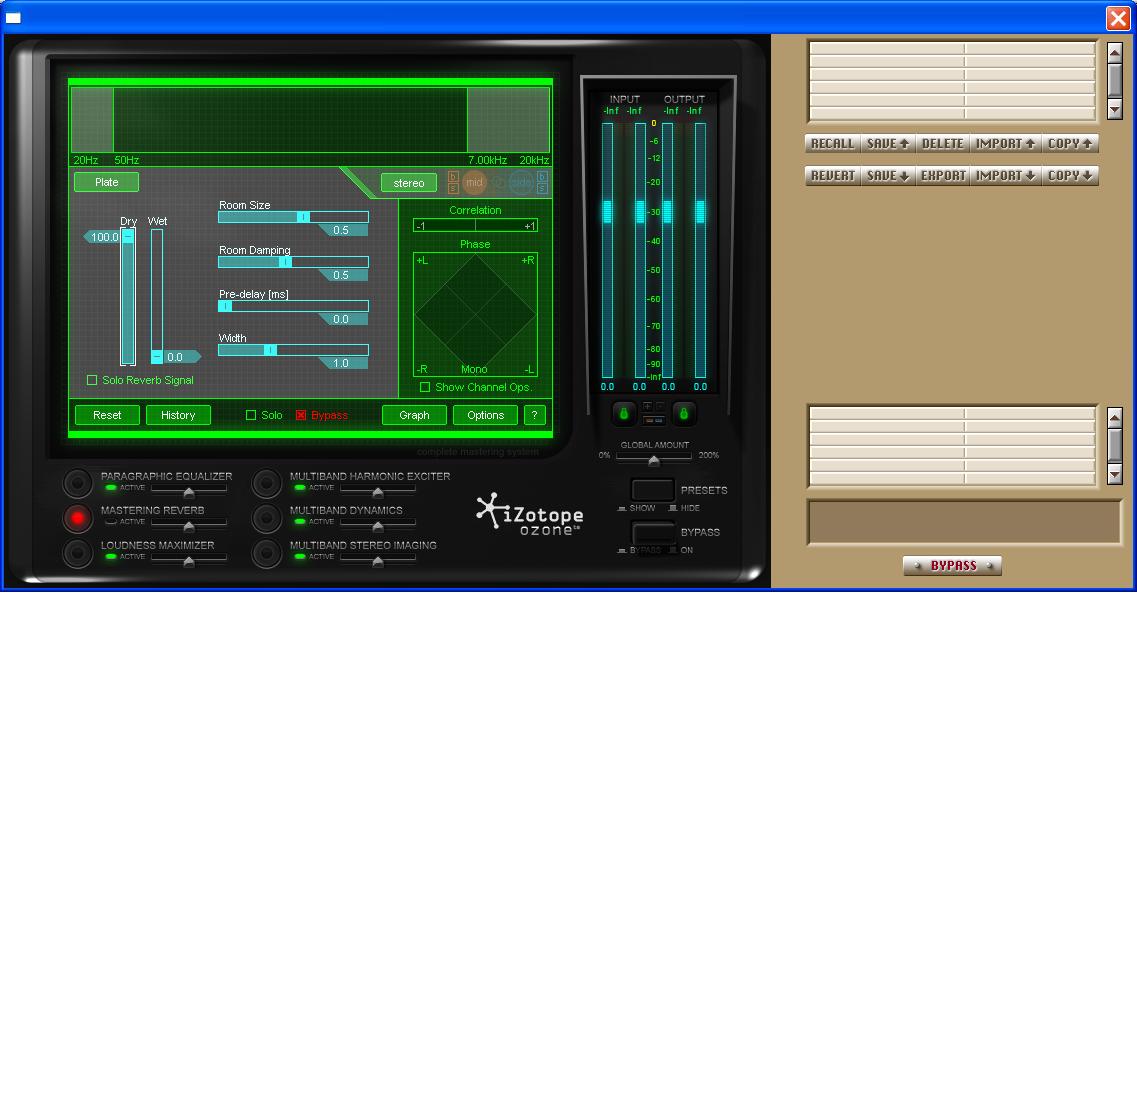This screenshot has height=1105, width=1137.
Task: Click the orange mid channel circle
Action: point(474,183)
